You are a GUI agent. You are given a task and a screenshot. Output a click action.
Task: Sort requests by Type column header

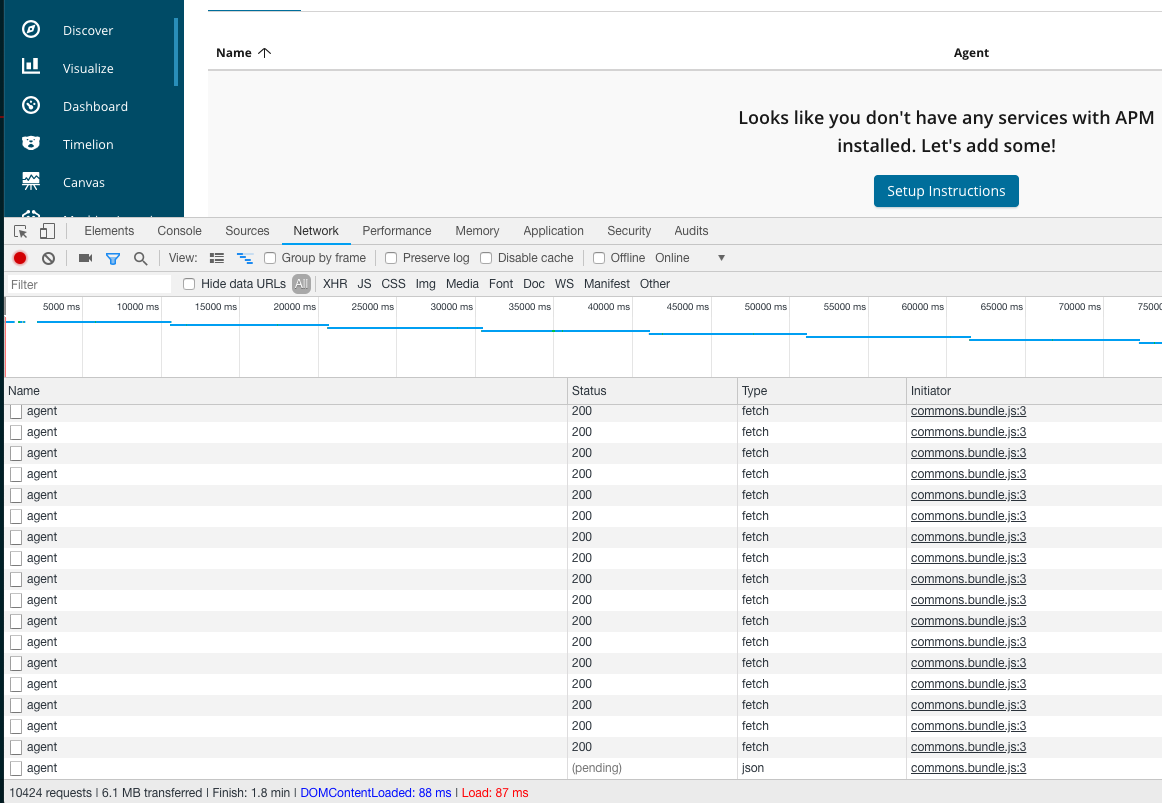click(x=822, y=391)
